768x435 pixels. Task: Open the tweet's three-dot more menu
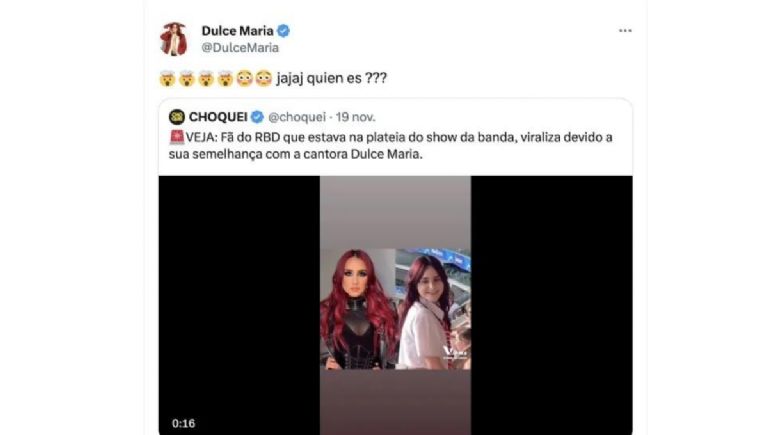625,30
